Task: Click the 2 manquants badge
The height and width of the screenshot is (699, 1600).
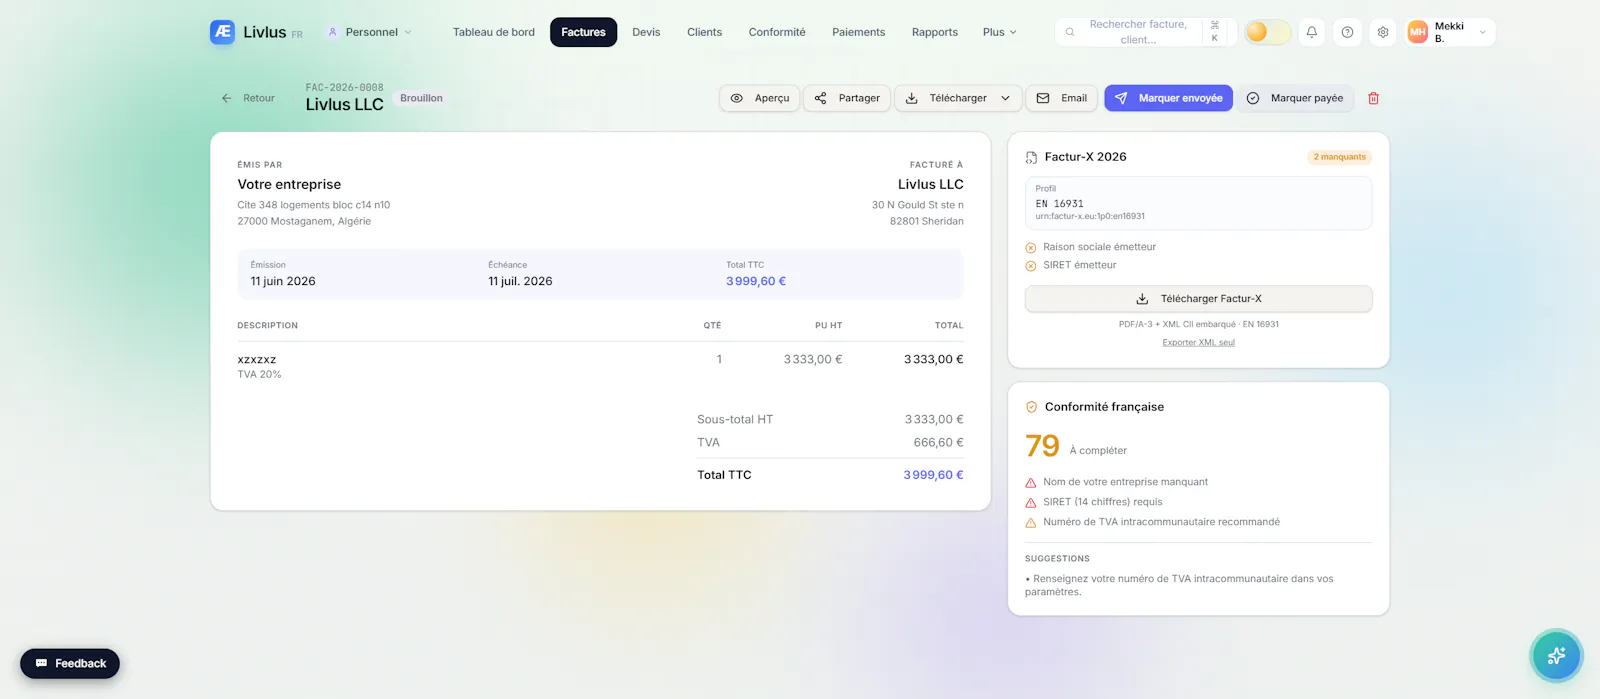Action: (1339, 157)
